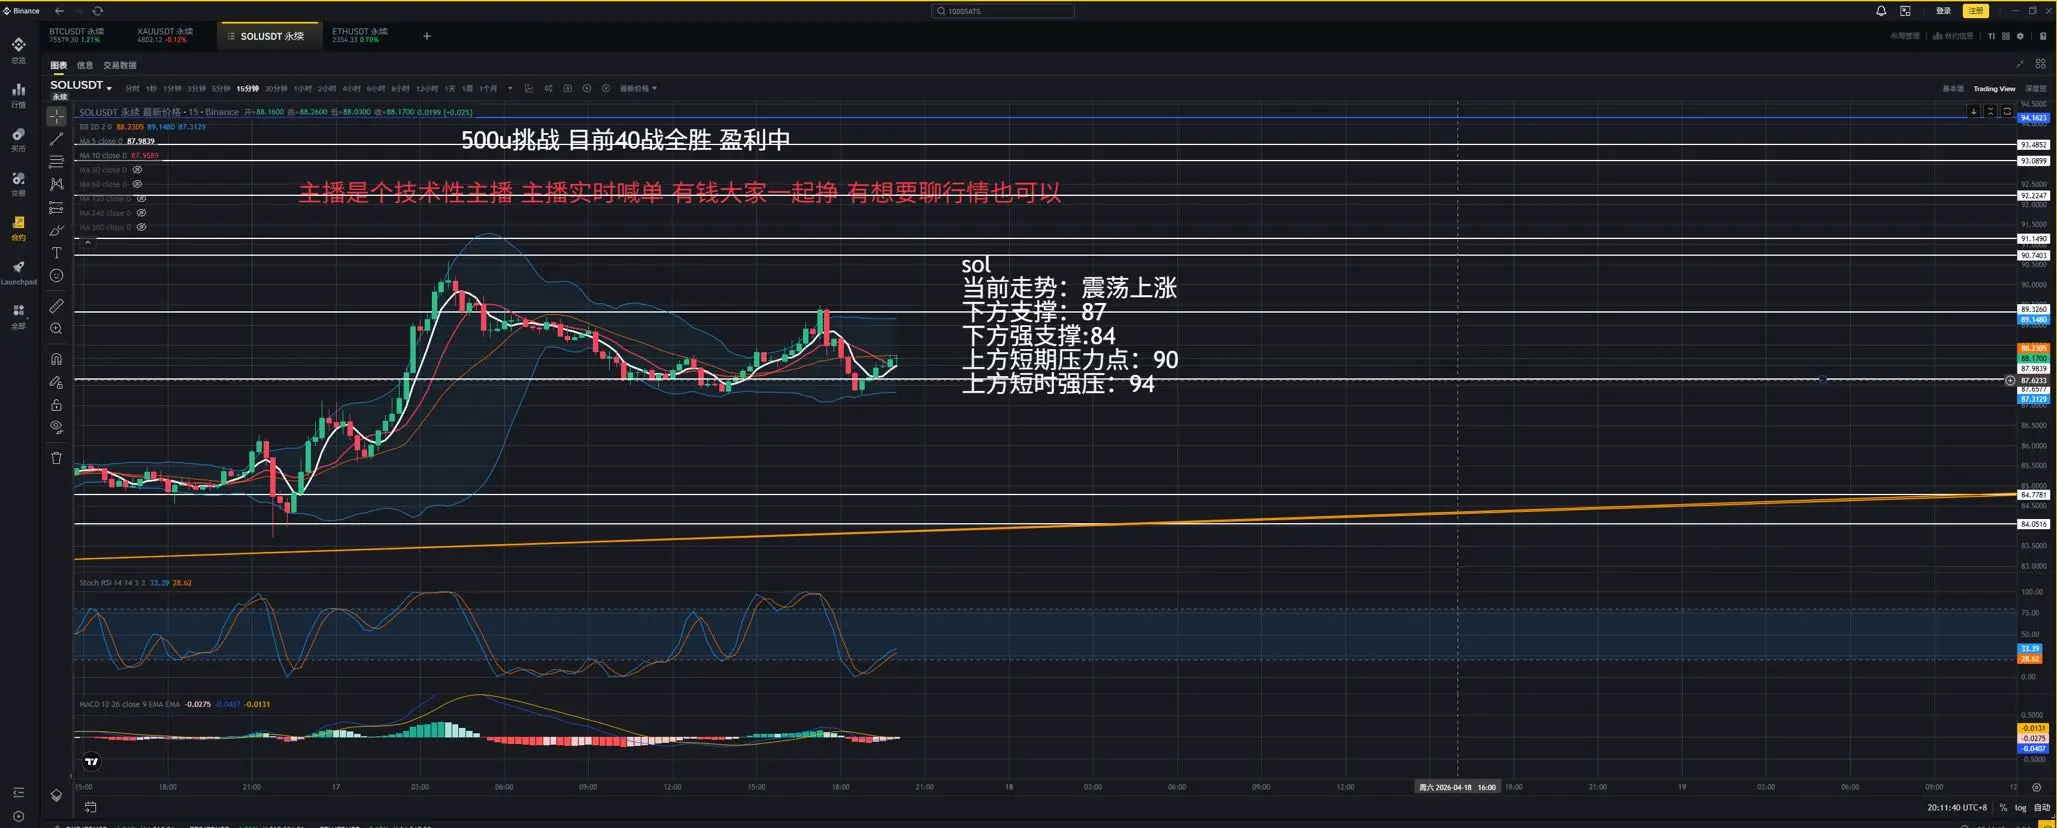
Task: Click the login link
Action: [1943, 11]
